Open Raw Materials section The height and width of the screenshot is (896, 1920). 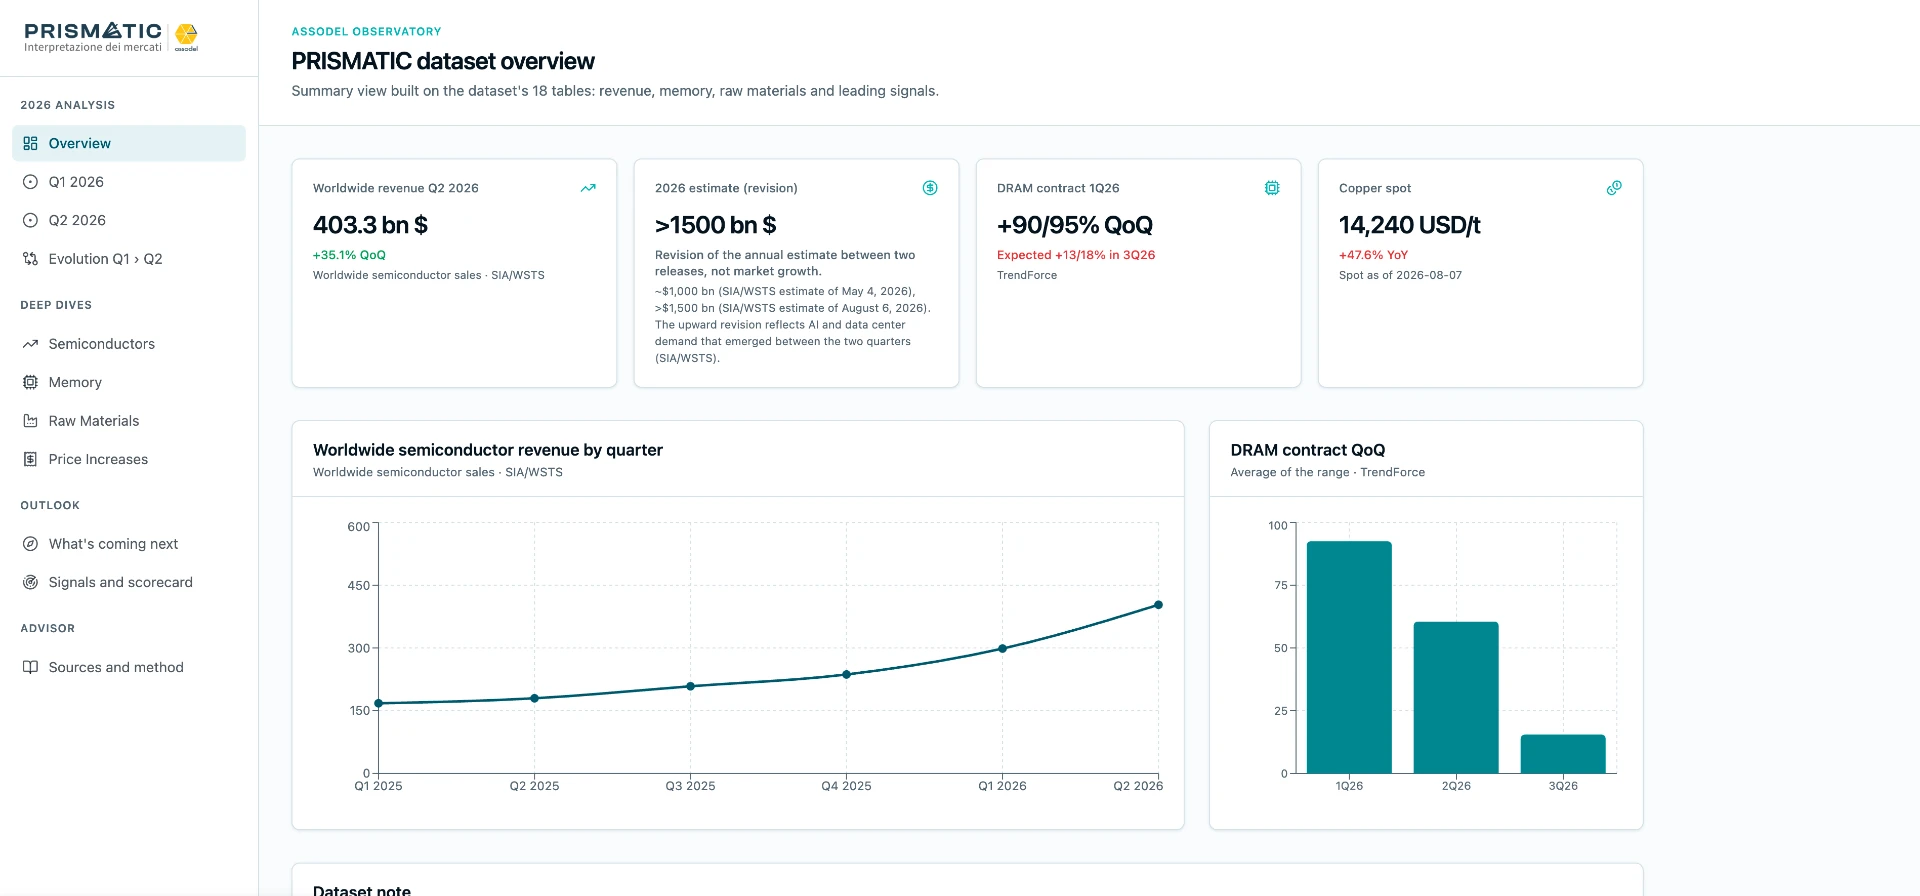(x=129, y=421)
